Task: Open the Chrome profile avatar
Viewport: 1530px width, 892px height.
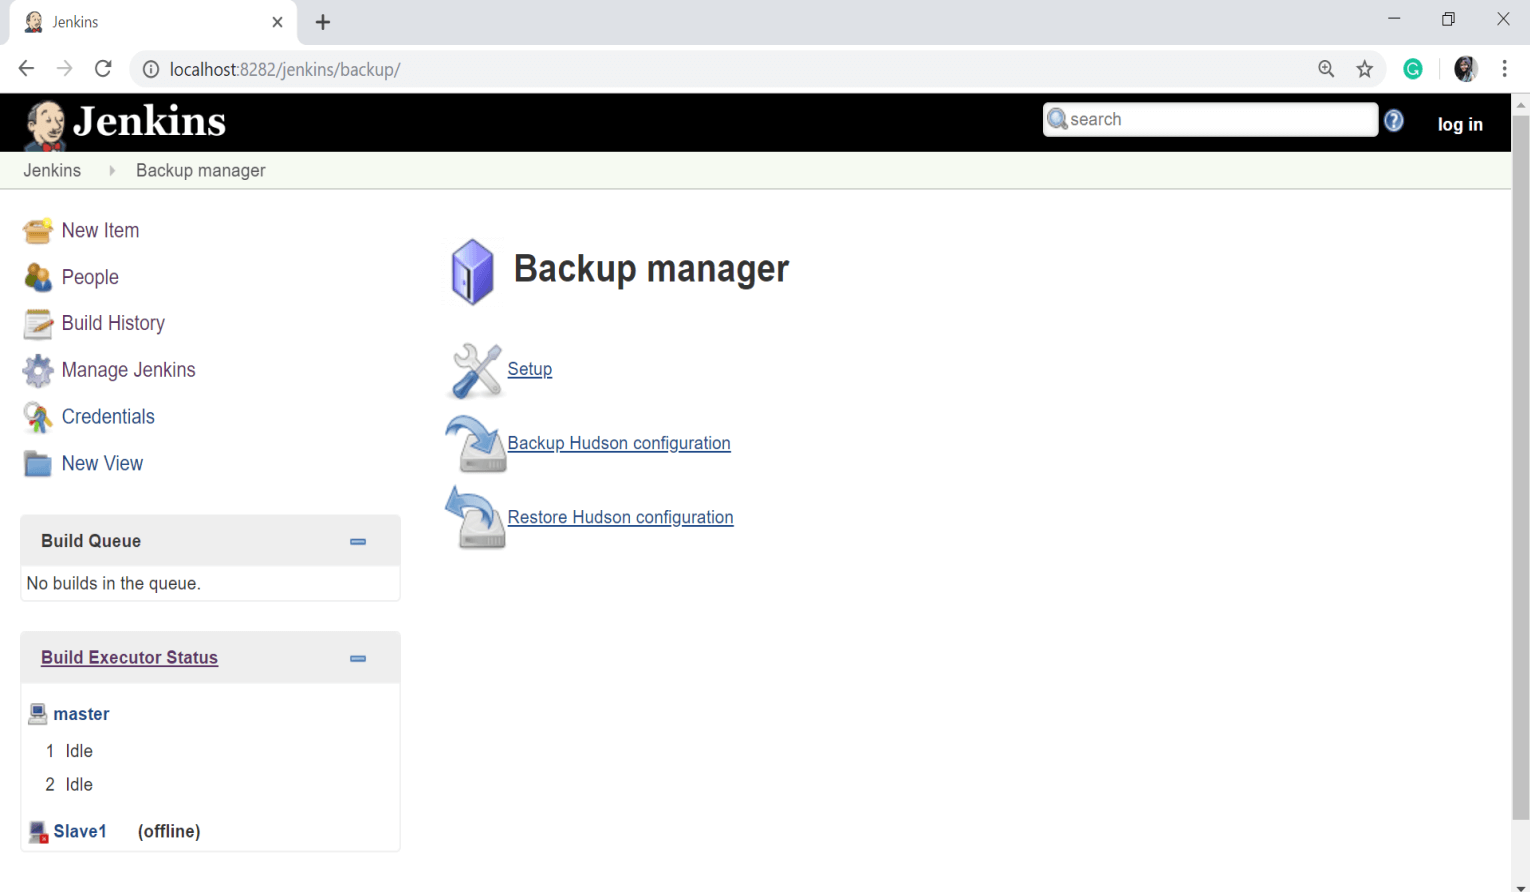Action: point(1466,69)
